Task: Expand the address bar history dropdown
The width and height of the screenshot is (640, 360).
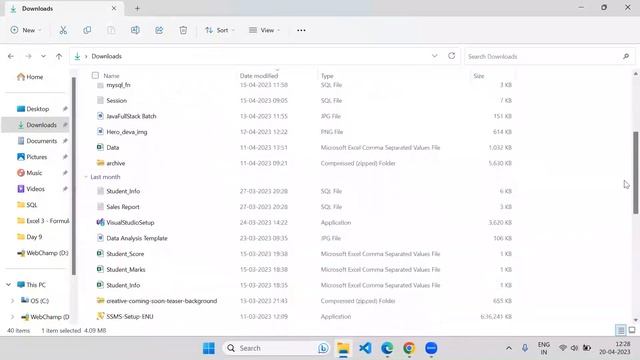Action: coord(434,56)
